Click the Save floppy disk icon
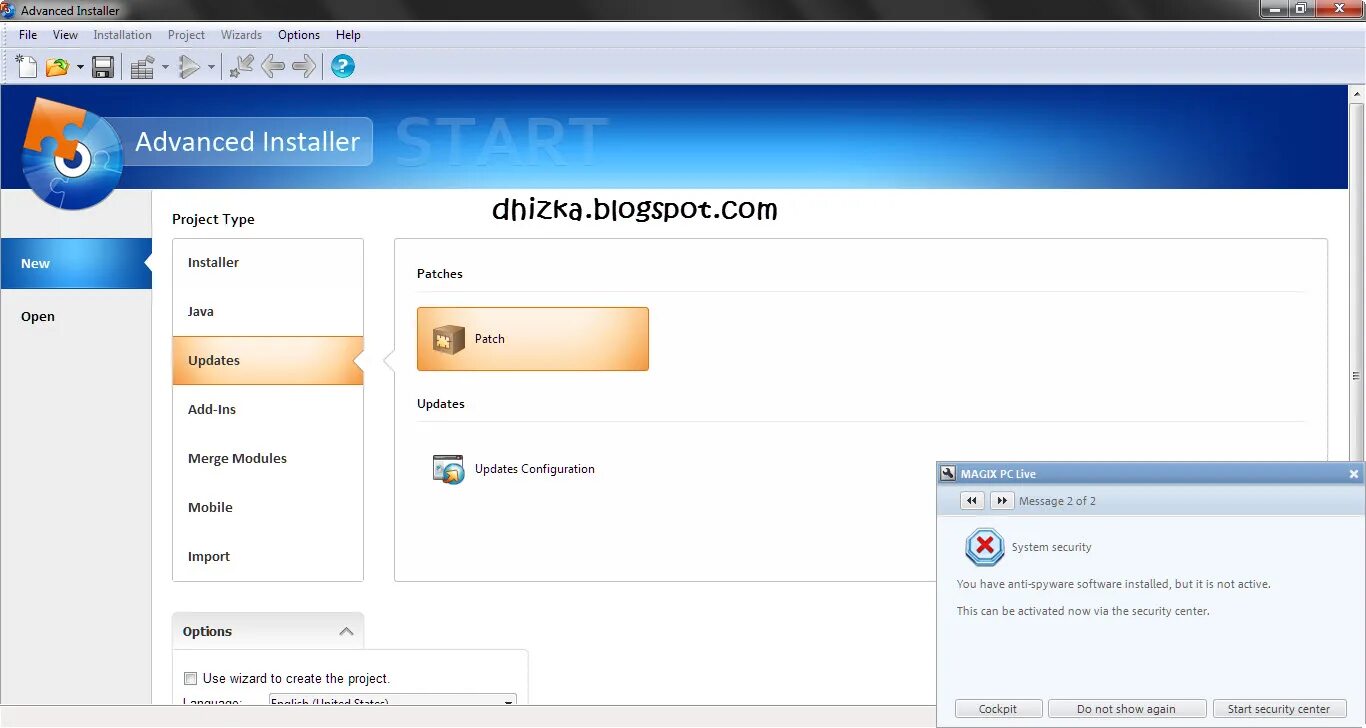The width and height of the screenshot is (1366, 728). [103, 67]
